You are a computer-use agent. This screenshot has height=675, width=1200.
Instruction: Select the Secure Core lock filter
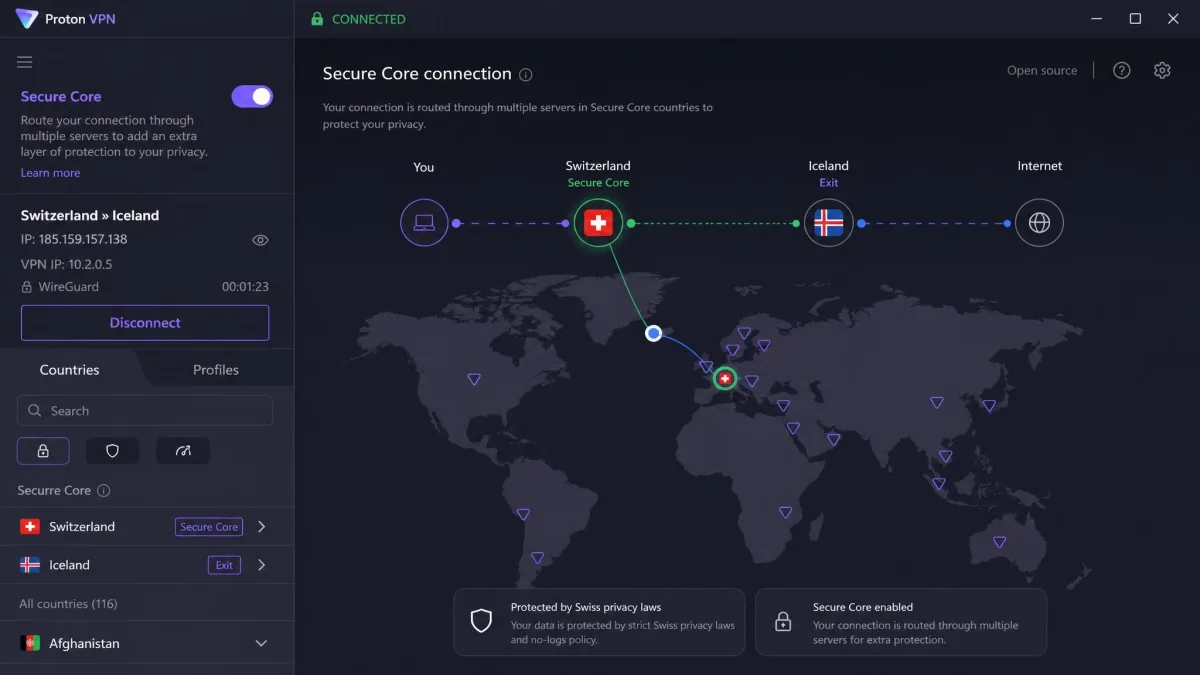pos(43,451)
